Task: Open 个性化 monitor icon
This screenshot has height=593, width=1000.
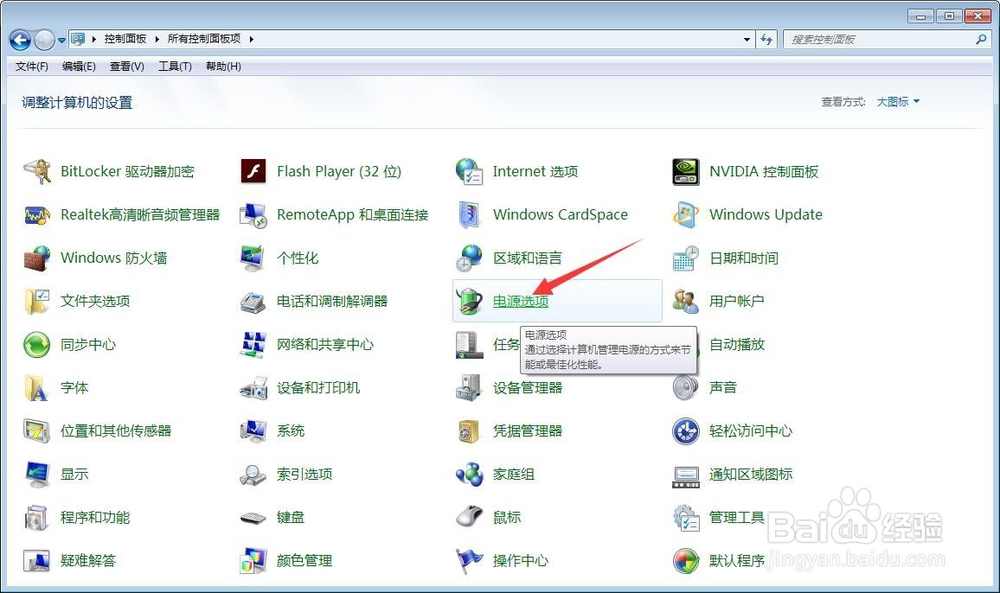Action: 253,258
